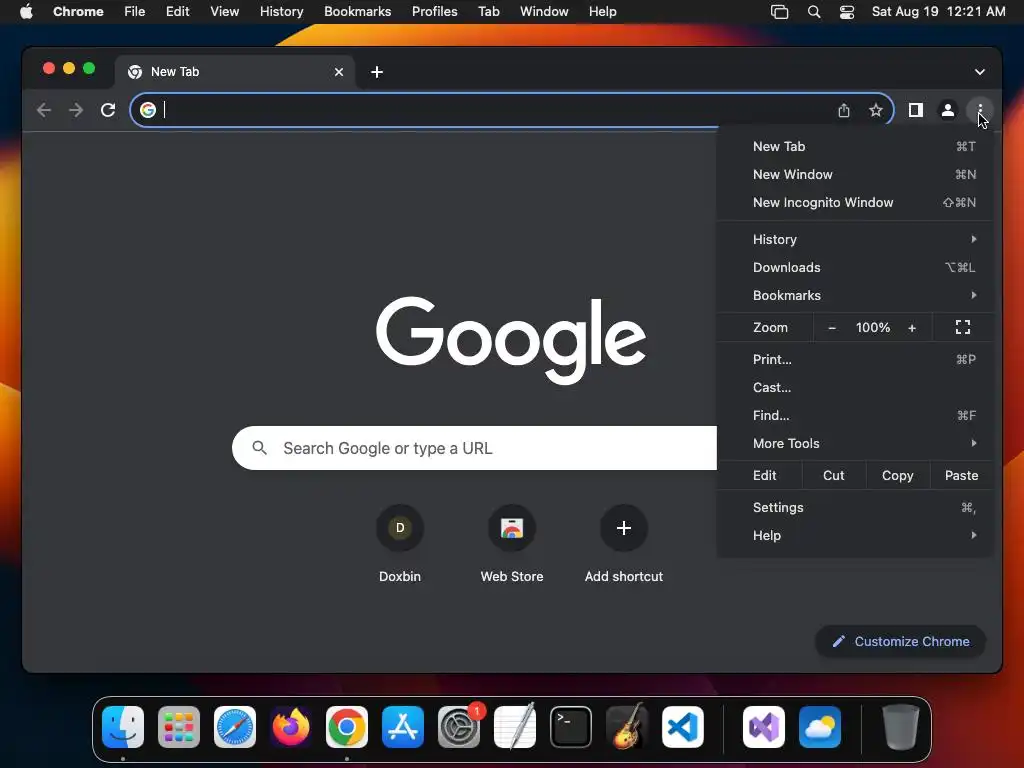The image size is (1024, 768).
Task: Click the three-dot Chrome menu button
Action: [x=980, y=110]
